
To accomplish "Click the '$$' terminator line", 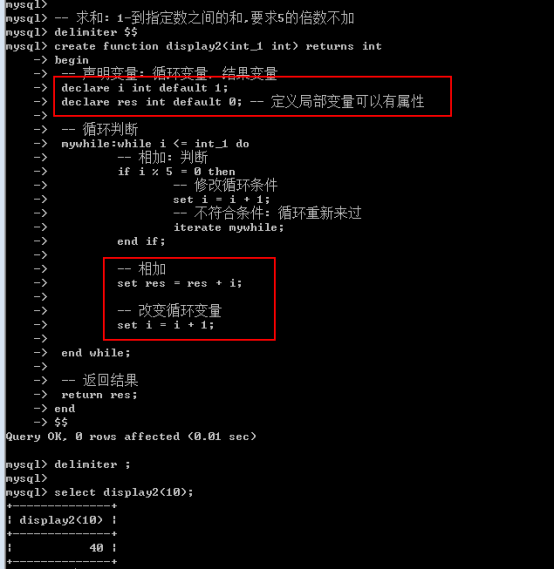I will click(x=61, y=422).
